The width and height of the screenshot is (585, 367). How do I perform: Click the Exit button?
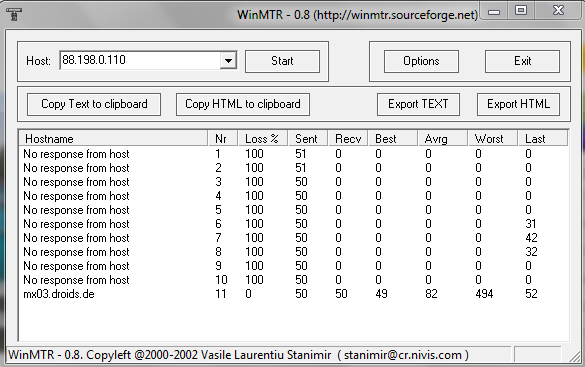click(x=522, y=61)
